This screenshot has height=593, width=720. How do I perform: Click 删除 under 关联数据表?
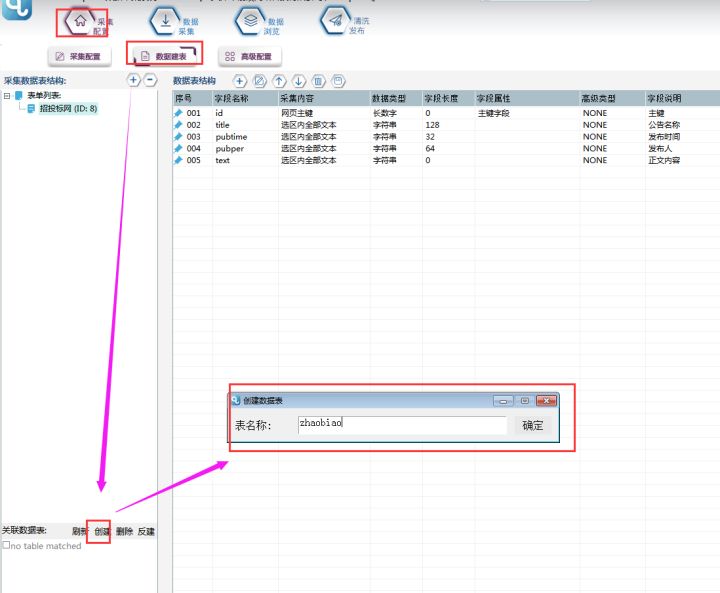pos(124,531)
